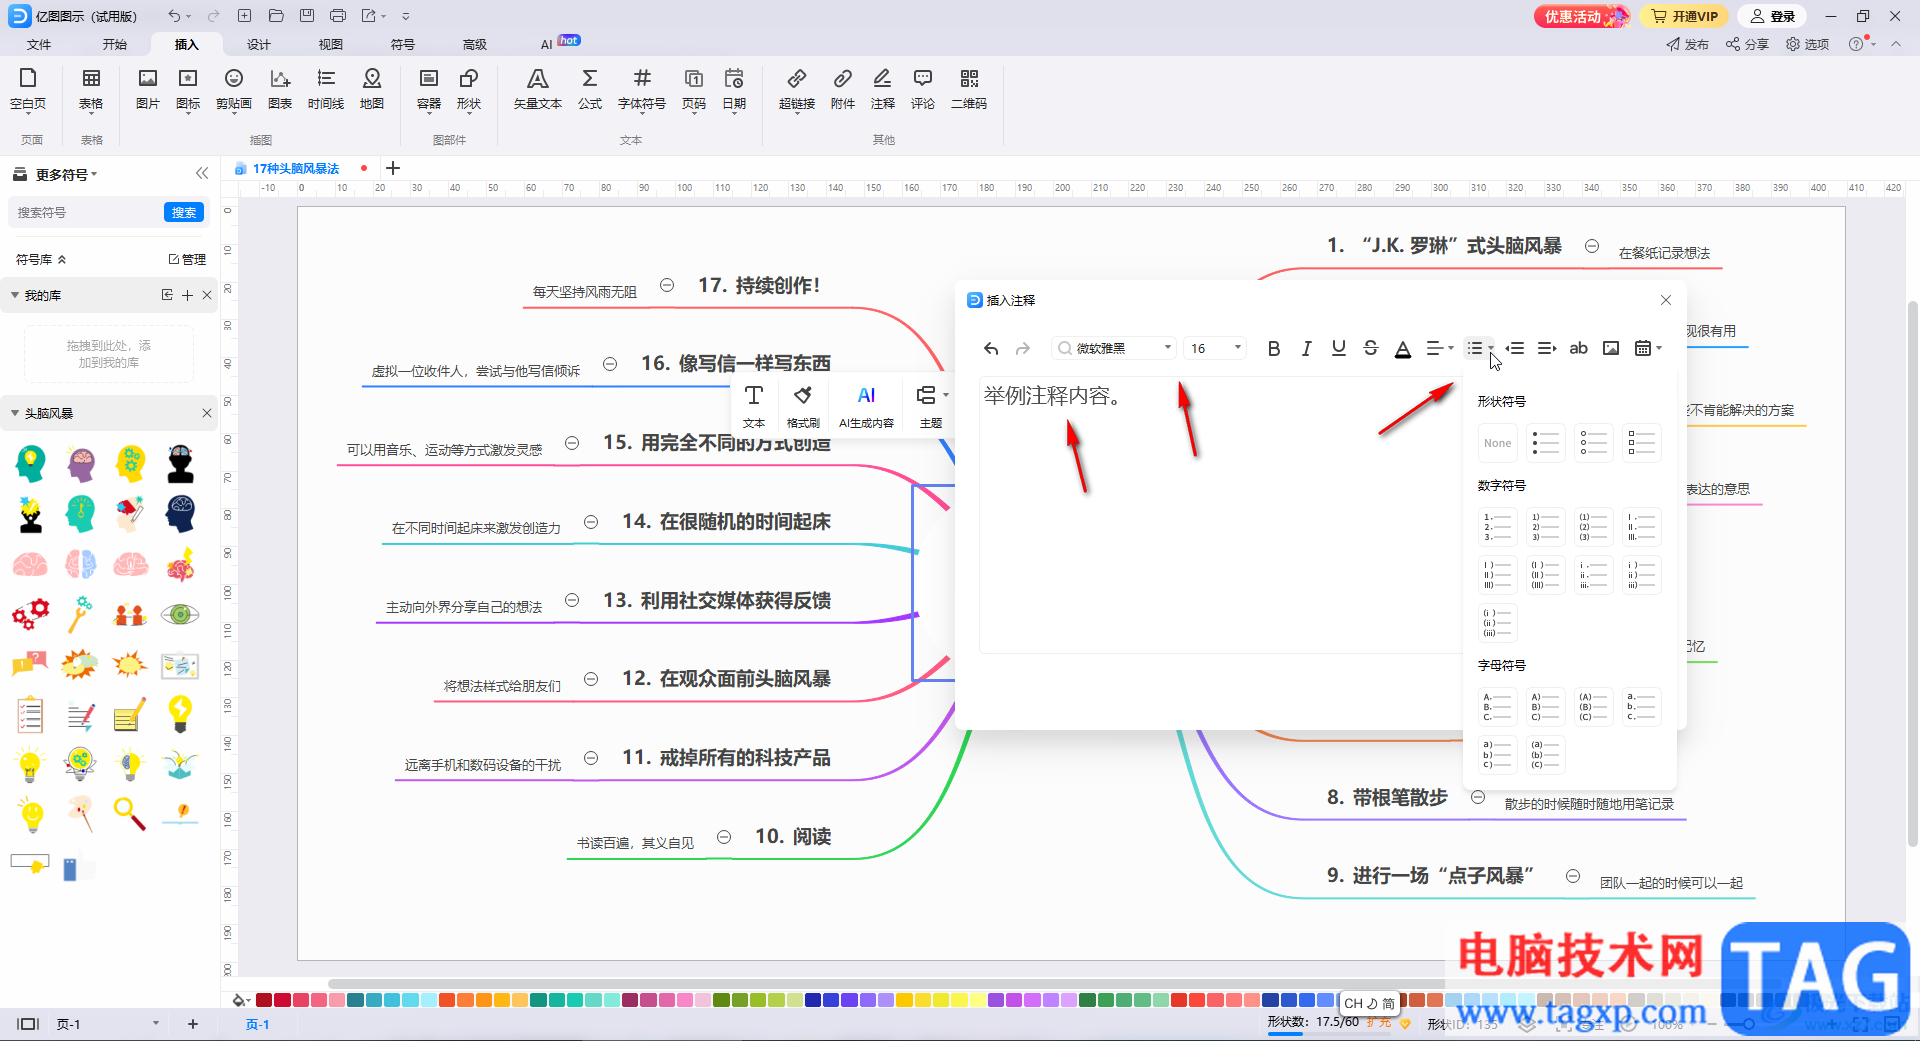Collapse the 我的库 section
Screen dimensions: 1920x1041
[14, 295]
